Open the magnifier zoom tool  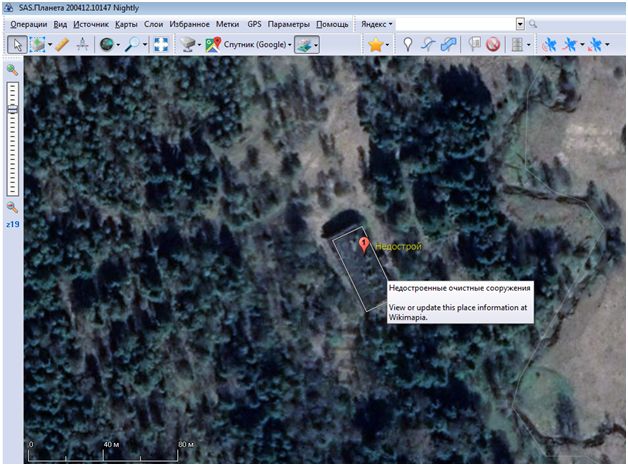(x=132, y=44)
